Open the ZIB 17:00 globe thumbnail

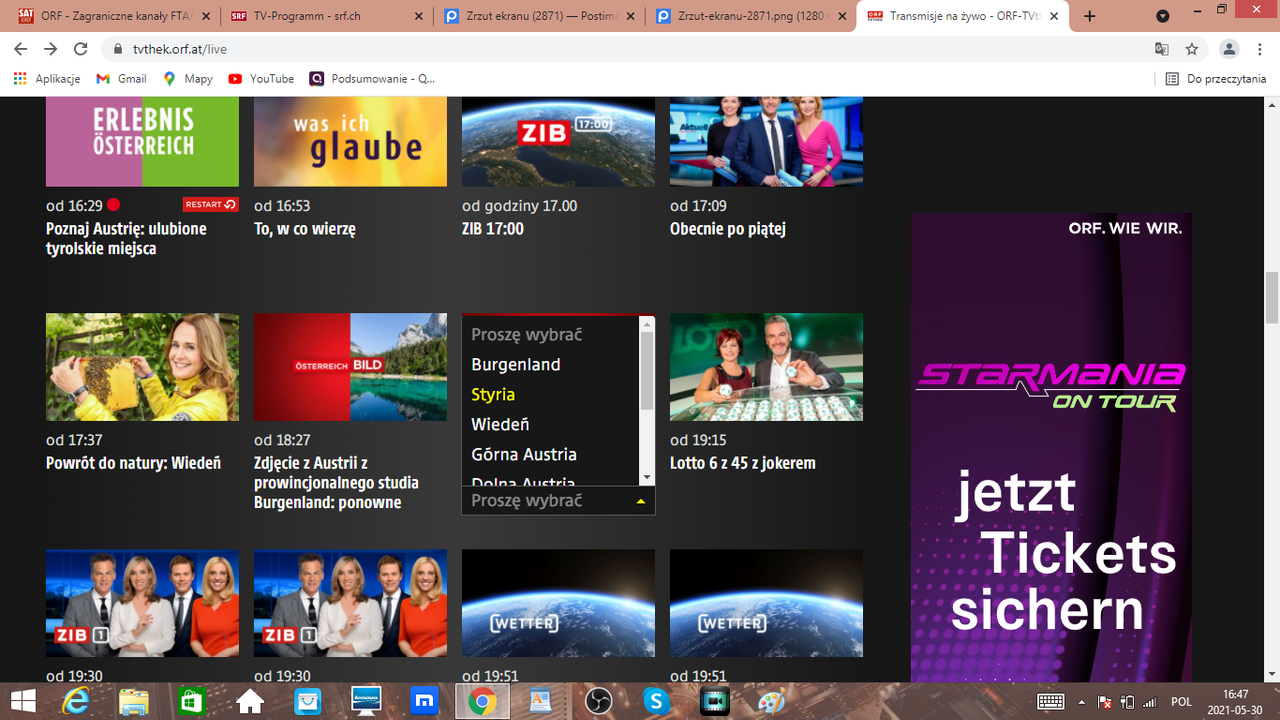point(558,141)
